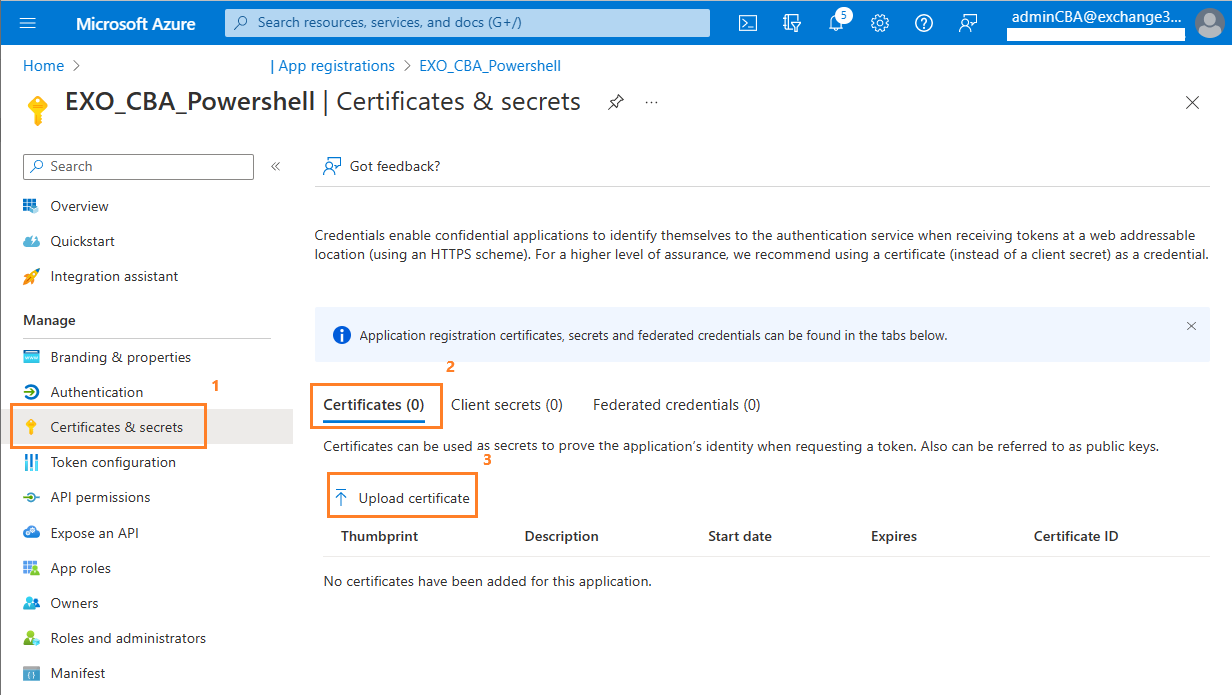The width and height of the screenshot is (1232, 695).
Task: Click 'No certificates have been added' text
Action: tap(488, 581)
